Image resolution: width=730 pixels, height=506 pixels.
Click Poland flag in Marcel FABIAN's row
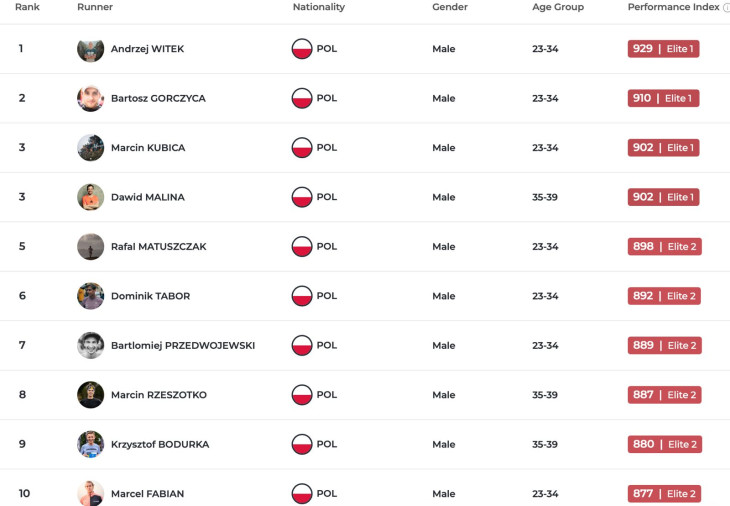tap(302, 494)
